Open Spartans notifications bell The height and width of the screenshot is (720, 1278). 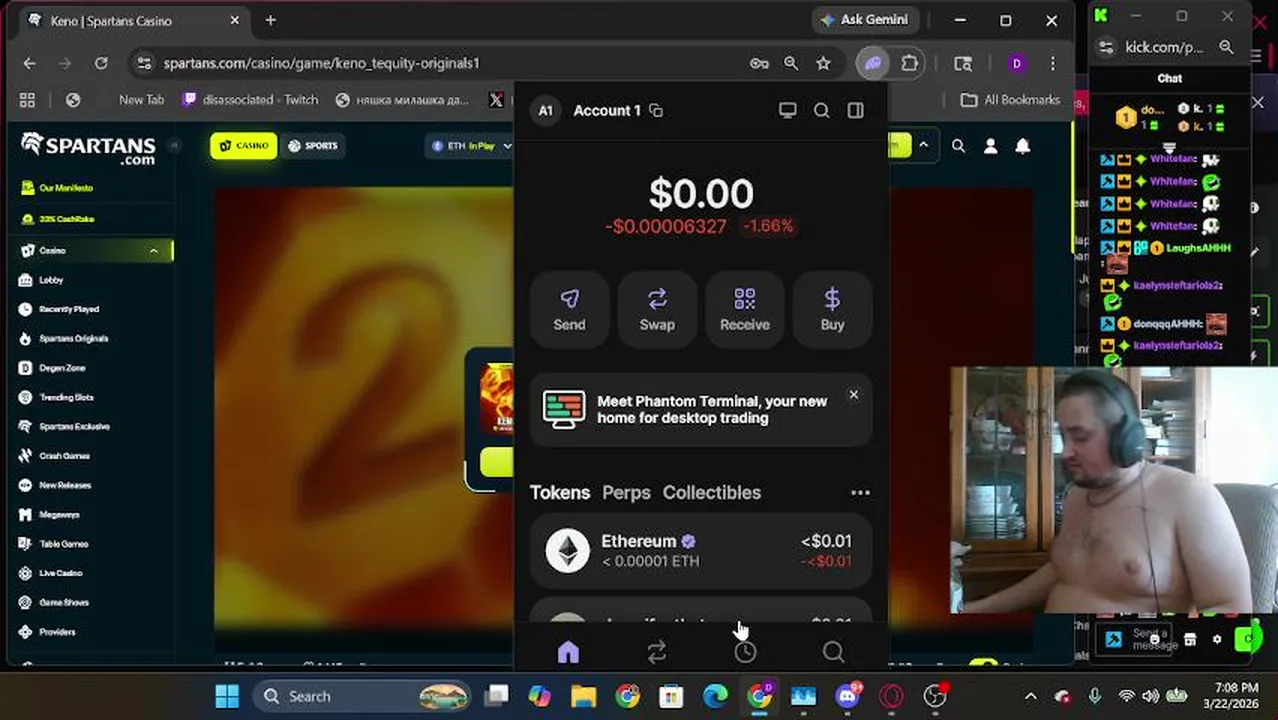pyautogui.click(x=1023, y=146)
